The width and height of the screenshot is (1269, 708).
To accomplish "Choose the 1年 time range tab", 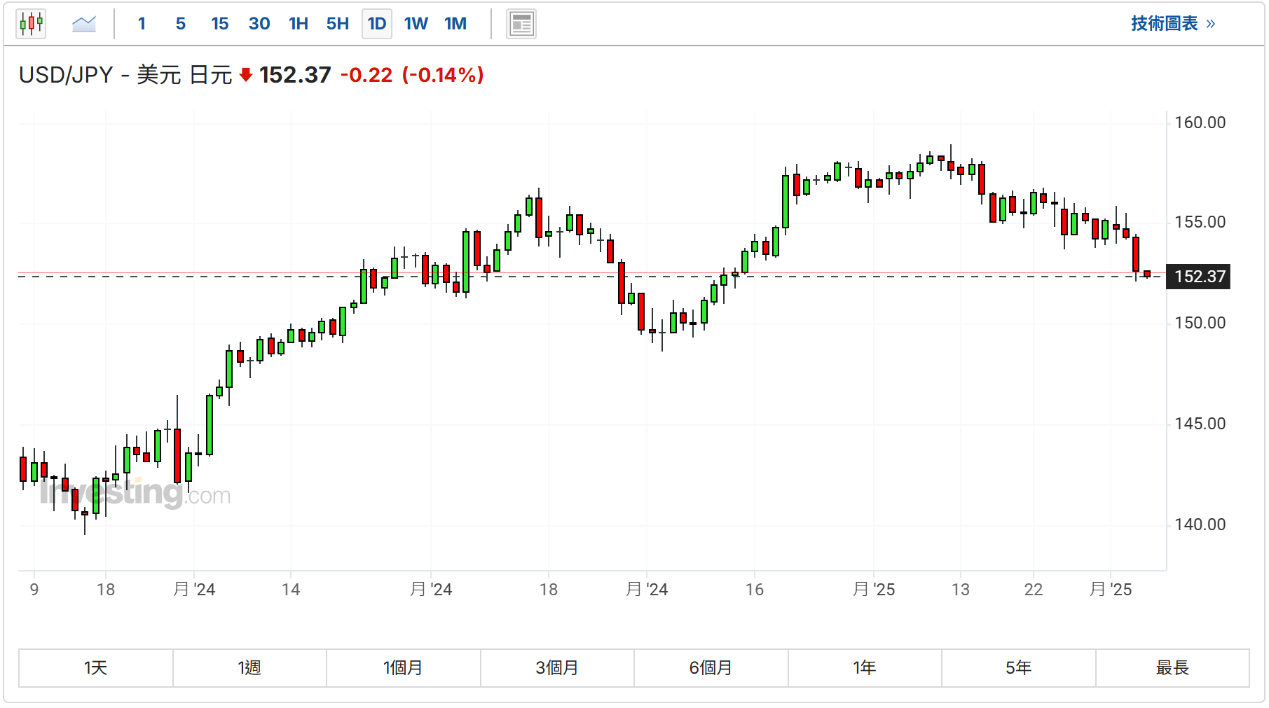I will click(865, 668).
